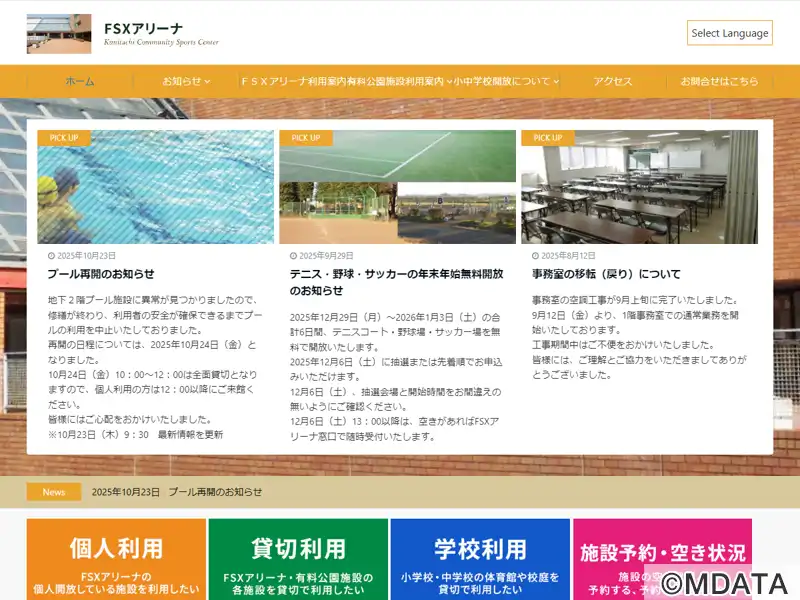Click the clock icon beside 2025年10月23日
800x600 pixels.
(51, 256)
